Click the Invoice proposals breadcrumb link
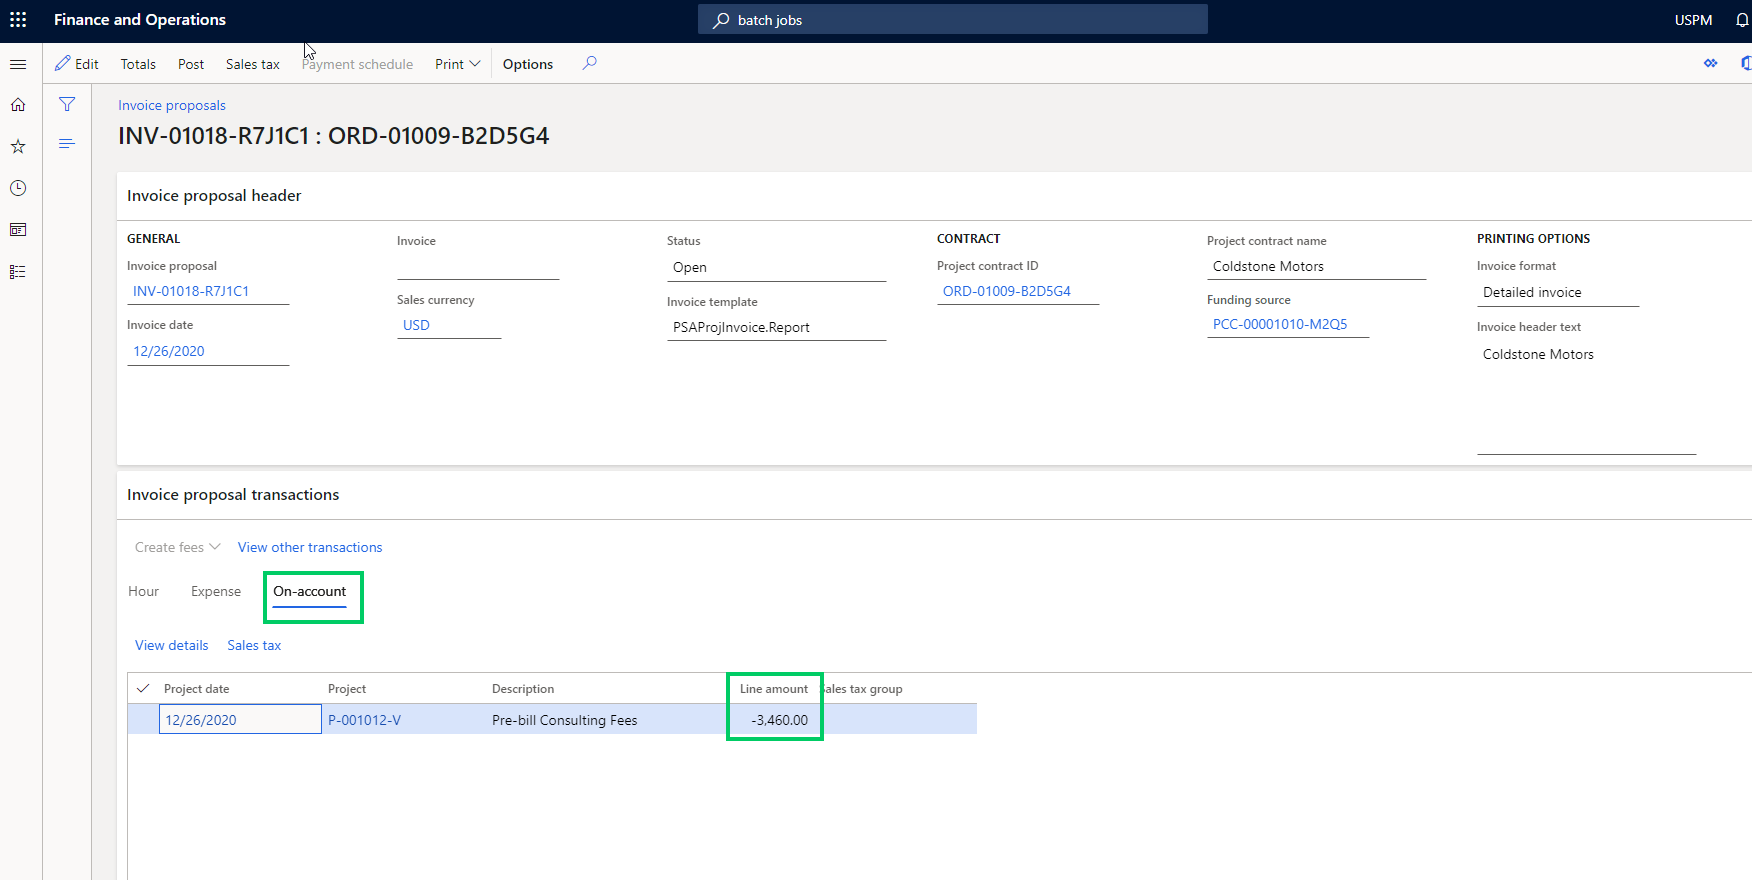The height and width of the screenshot is (880, 1752). click(172, 105)
